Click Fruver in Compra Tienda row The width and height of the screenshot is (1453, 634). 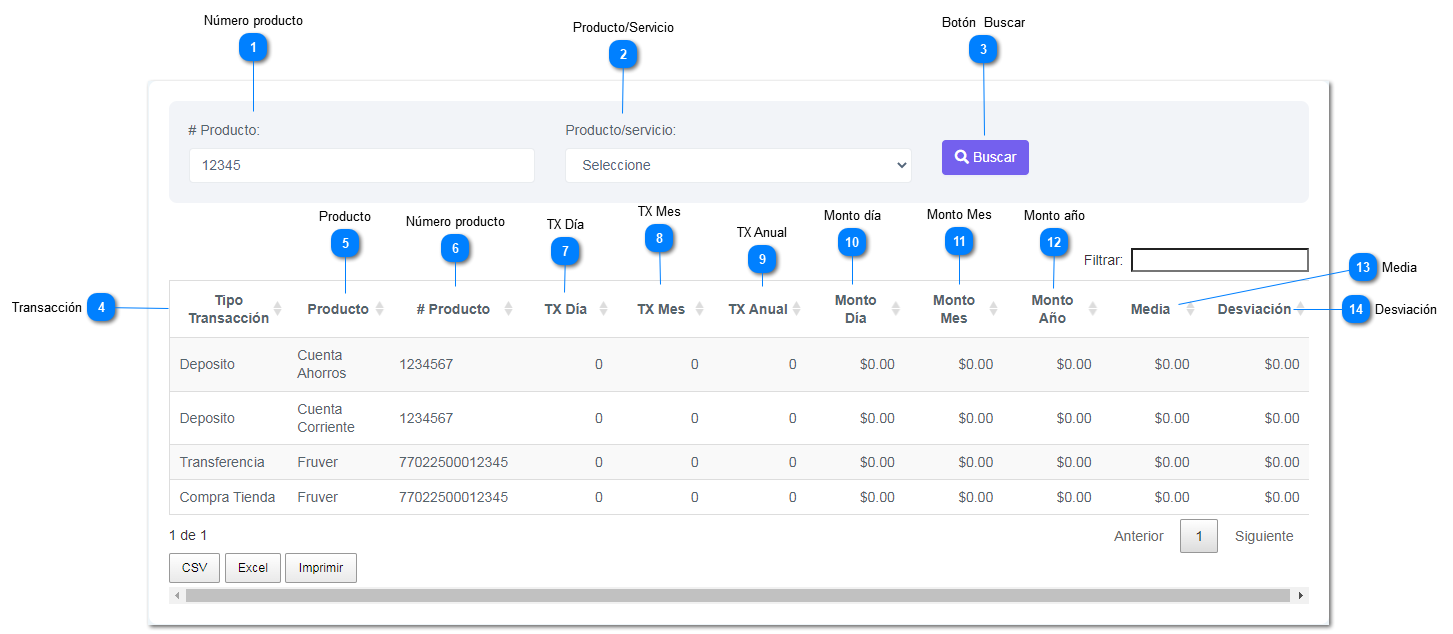click(x=317, y=497)
